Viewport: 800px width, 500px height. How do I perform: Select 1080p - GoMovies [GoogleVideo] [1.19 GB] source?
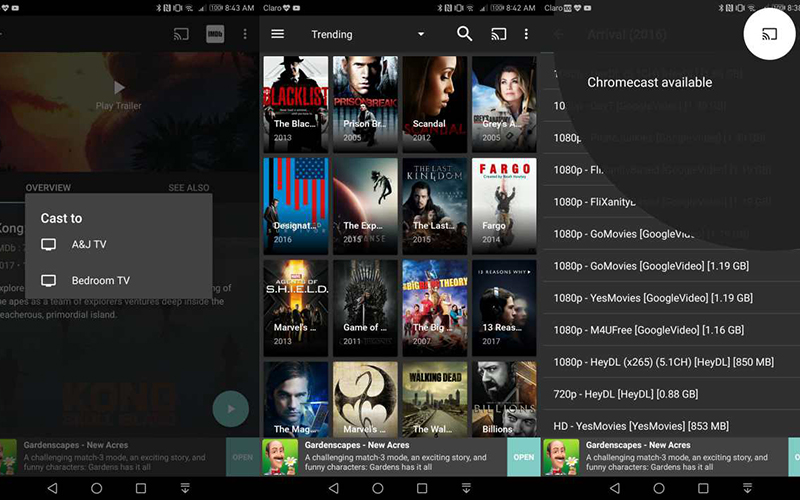[671, 266]
